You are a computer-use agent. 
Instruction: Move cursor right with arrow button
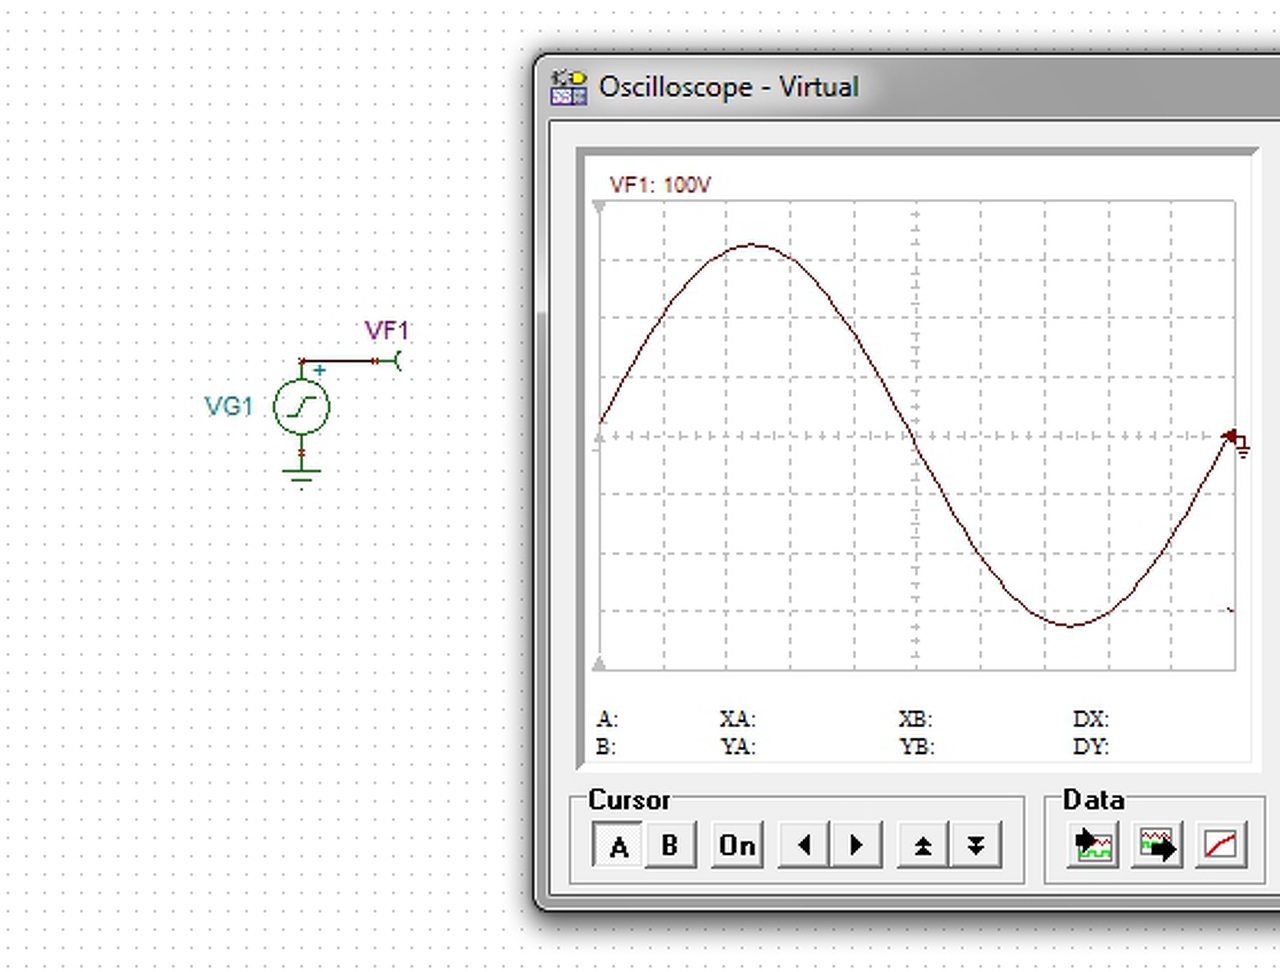point(856,846)
